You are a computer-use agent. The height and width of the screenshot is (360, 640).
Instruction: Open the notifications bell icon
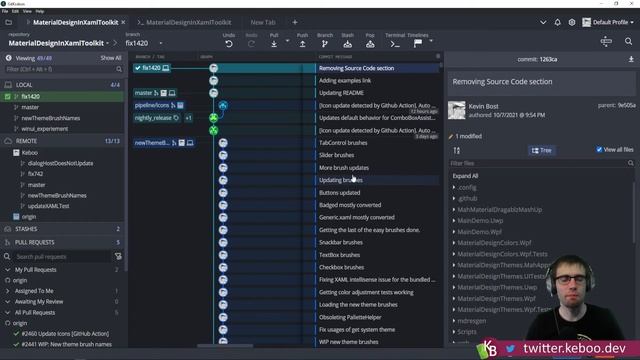[558, 22]
